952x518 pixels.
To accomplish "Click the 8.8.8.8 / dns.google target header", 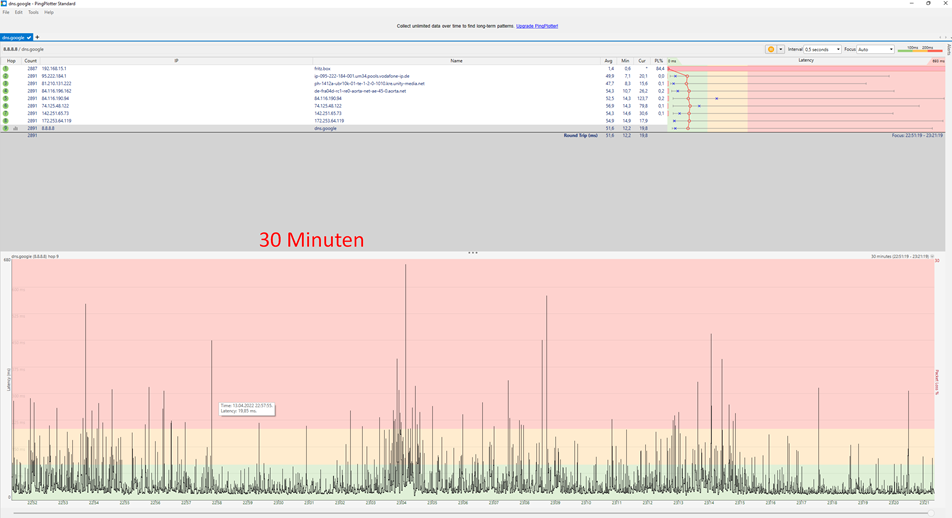I will (24, 49).
